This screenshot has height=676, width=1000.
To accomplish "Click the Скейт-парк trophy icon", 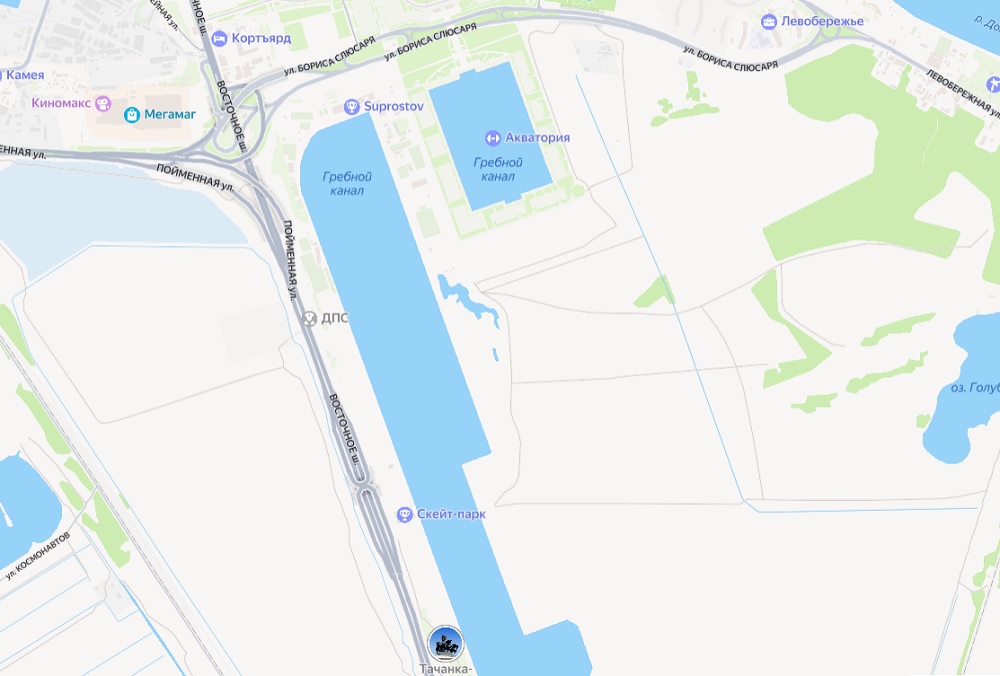I will click(404, 515).
